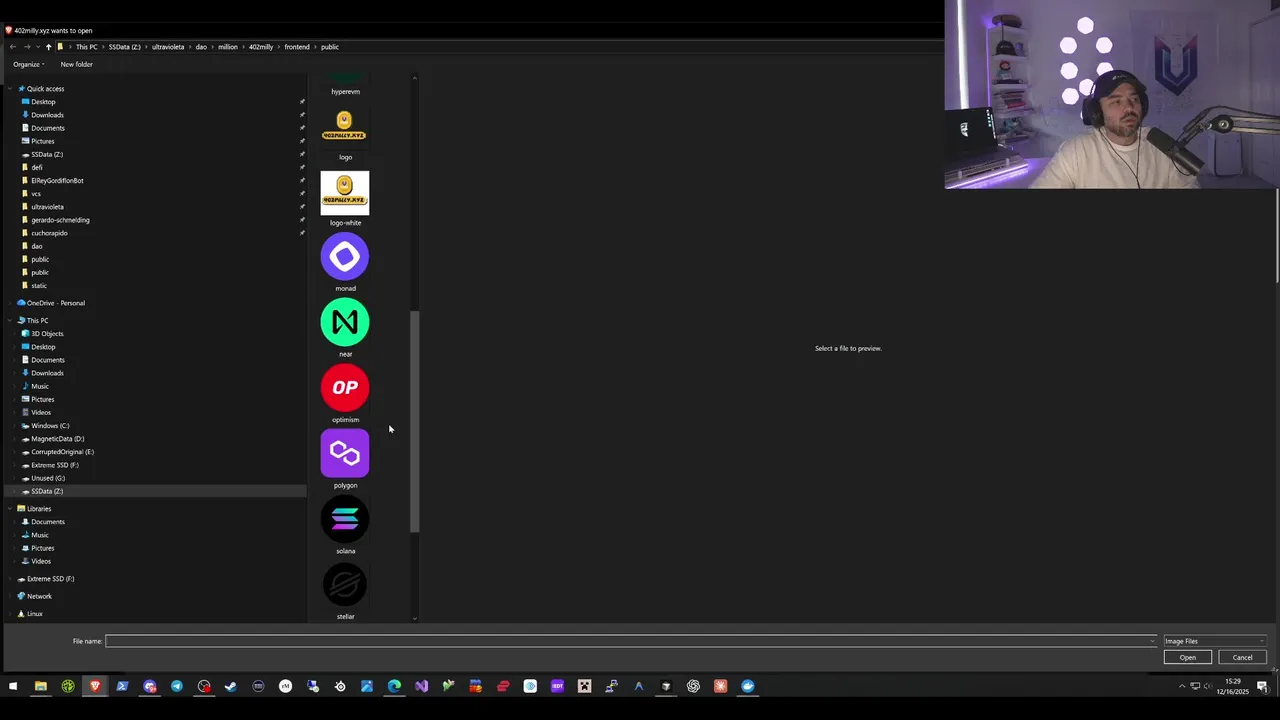
Task: Select 3D Objects under This PC
Action: click(x=47, y=334)
